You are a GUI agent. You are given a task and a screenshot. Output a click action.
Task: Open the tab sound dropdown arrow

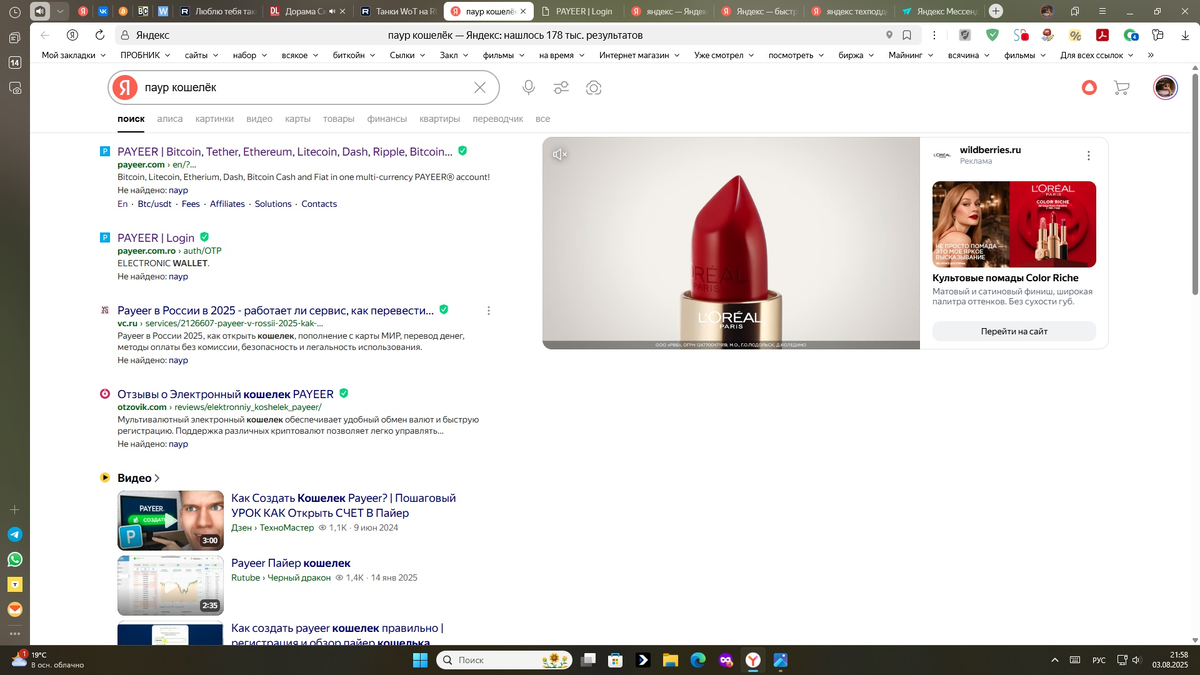point(59,11)
